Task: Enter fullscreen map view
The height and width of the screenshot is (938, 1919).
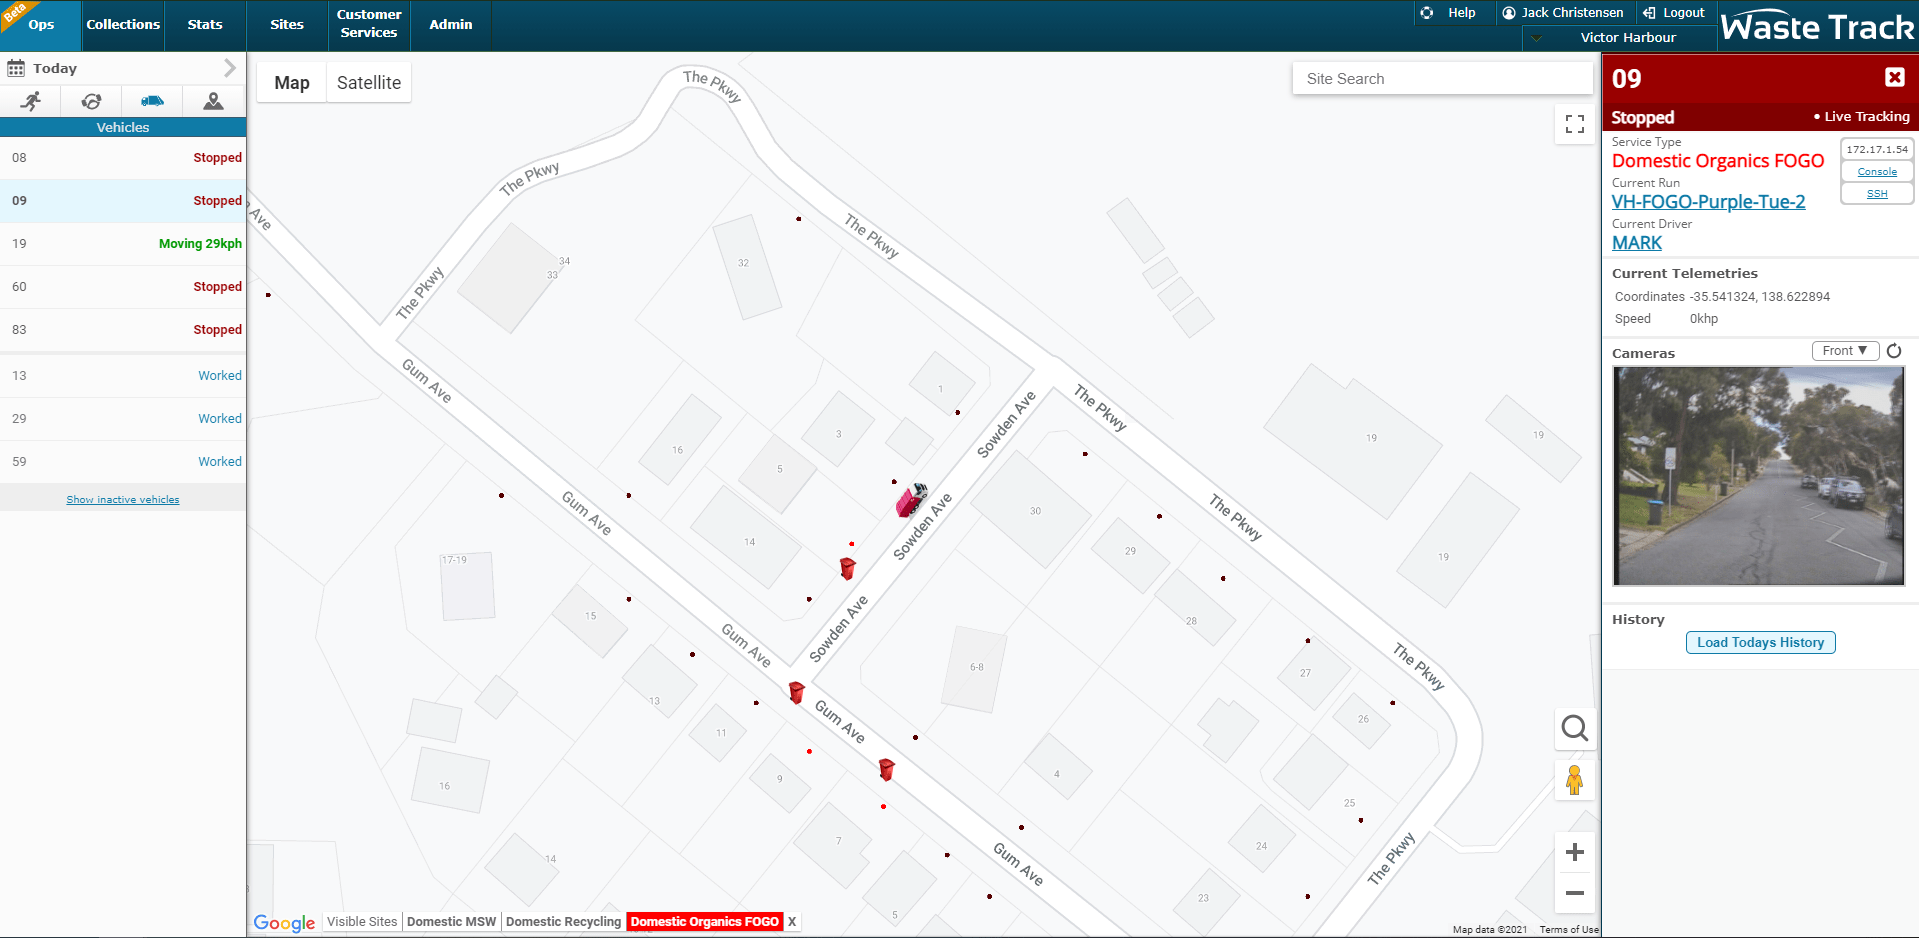Action: [x=1574, y=124]
